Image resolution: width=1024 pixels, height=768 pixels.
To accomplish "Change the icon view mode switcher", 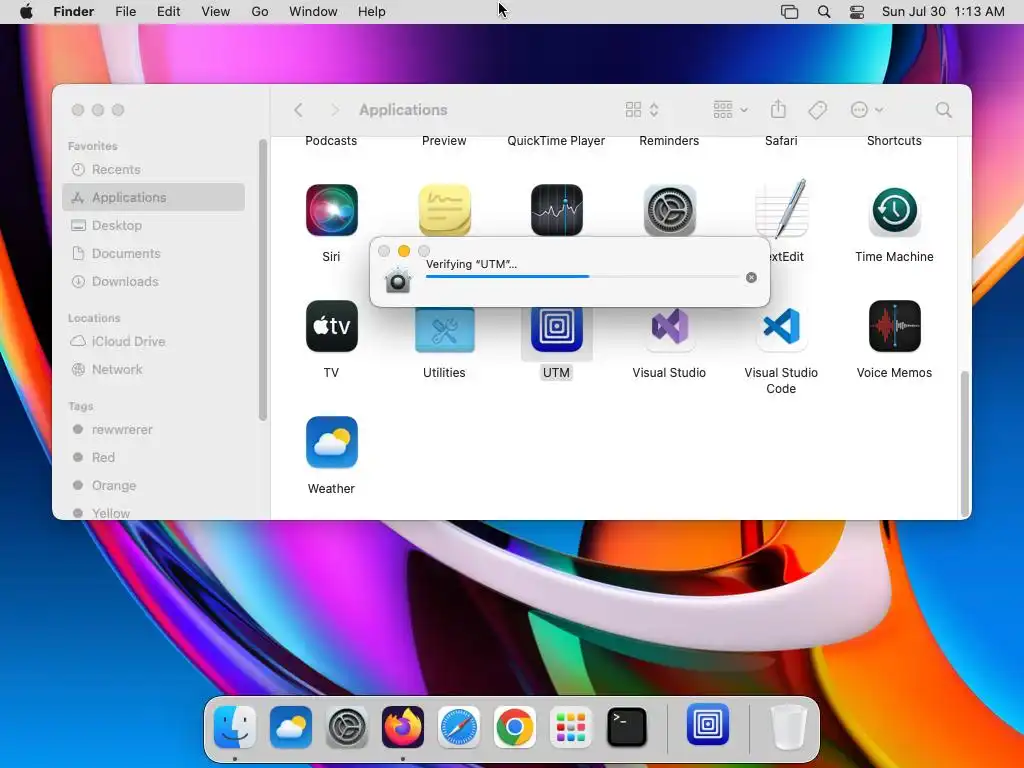I will click(x=642, y=110).
